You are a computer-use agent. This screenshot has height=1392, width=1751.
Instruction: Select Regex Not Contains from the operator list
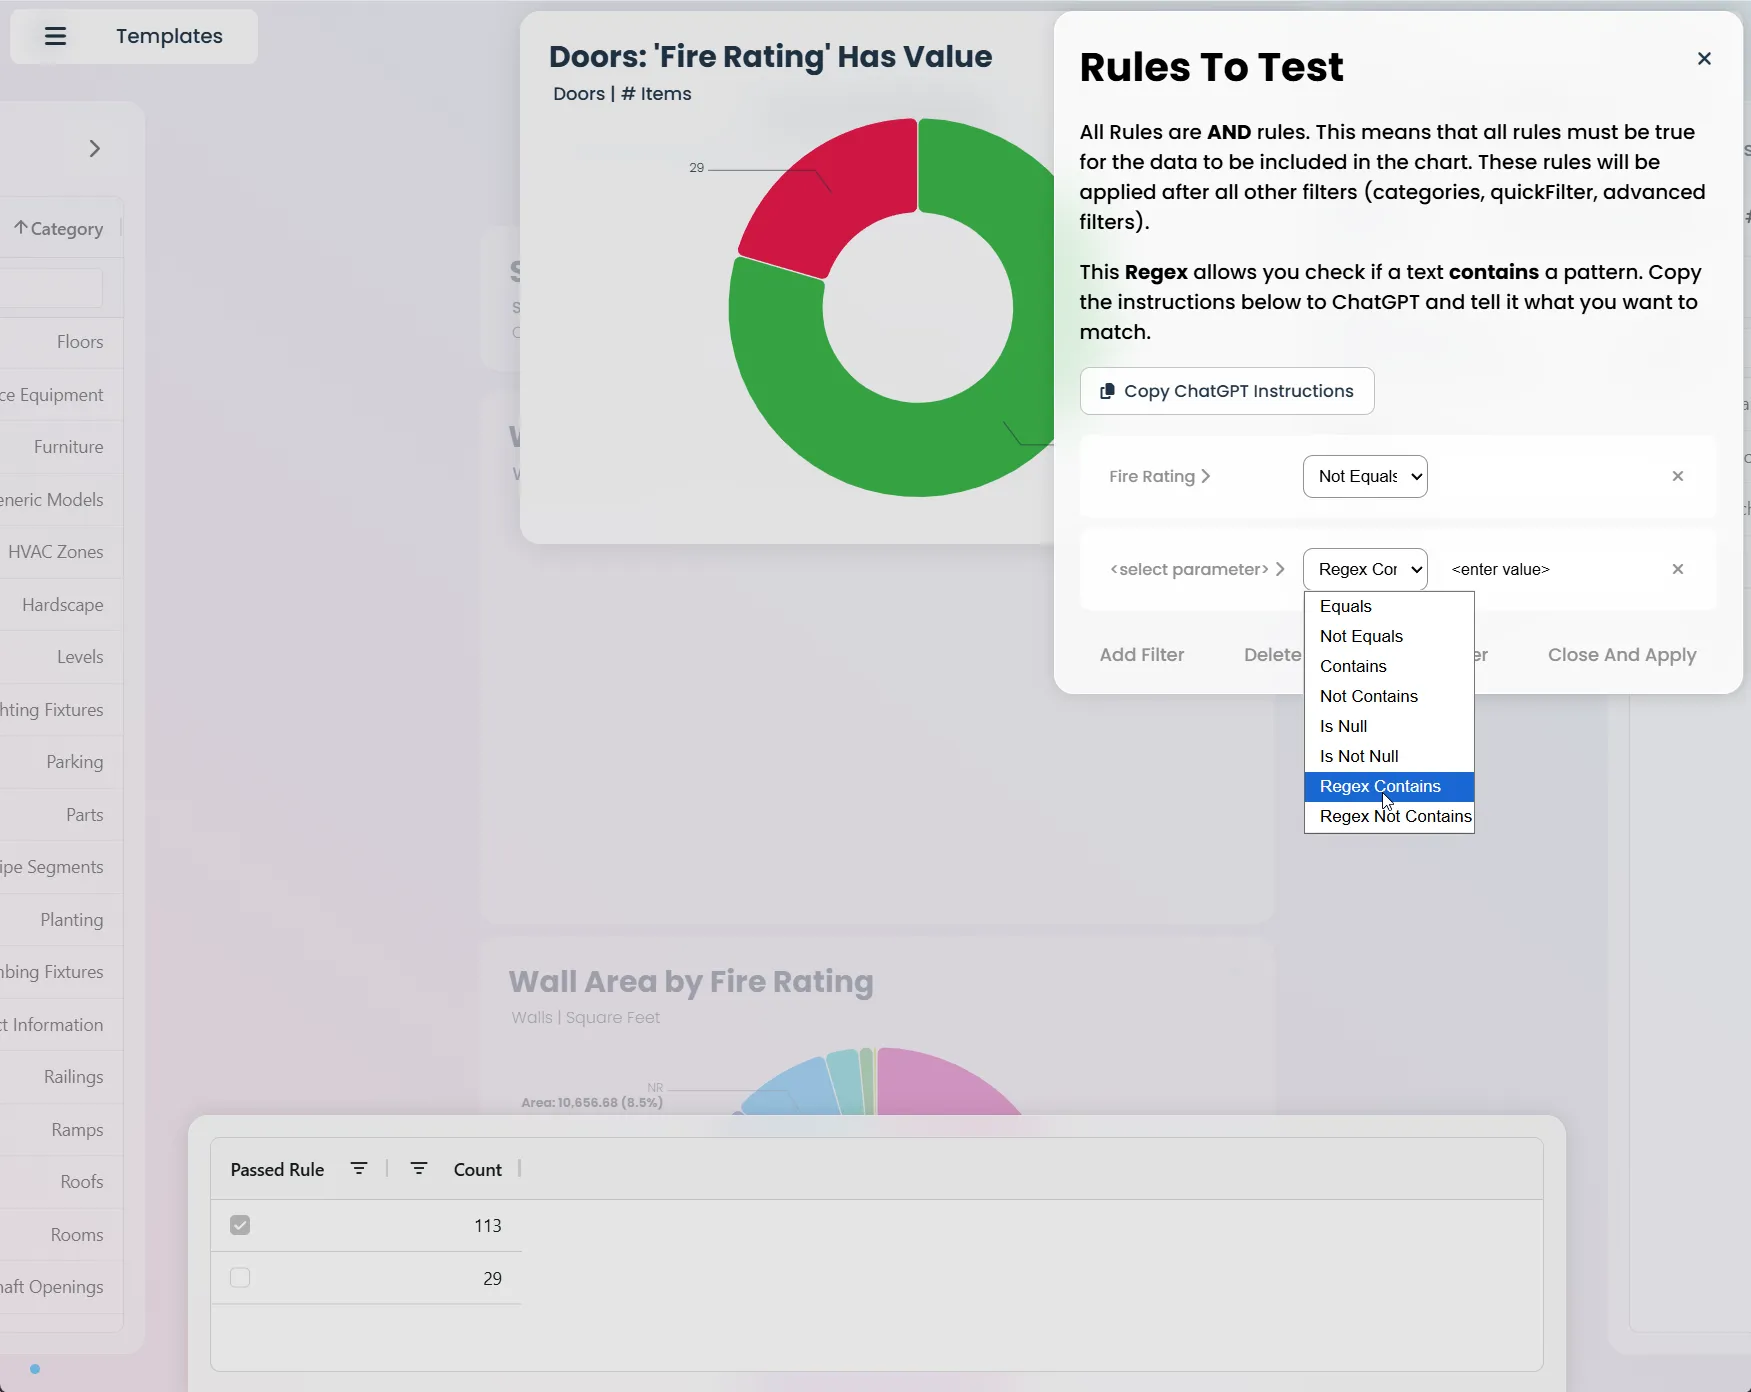tap(1394, 816)
